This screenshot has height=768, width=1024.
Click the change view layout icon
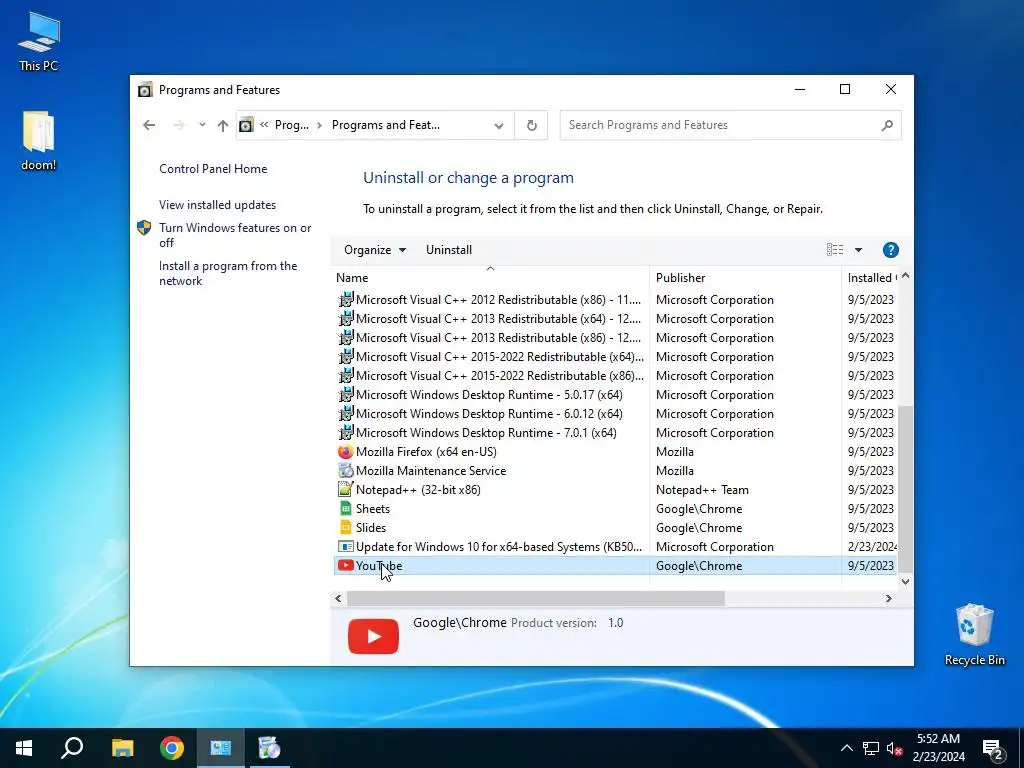coord(835,249)
